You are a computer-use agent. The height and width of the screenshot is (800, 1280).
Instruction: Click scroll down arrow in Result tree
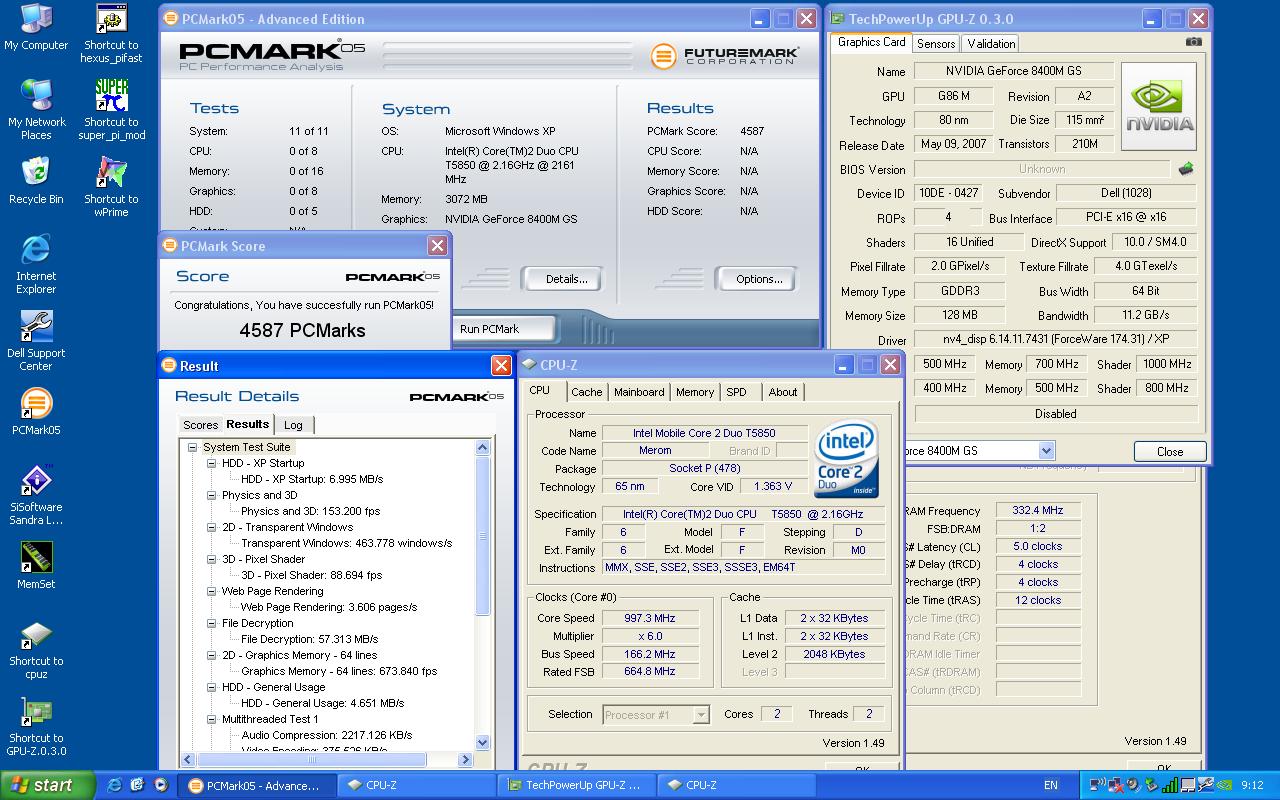click(482, 742)
